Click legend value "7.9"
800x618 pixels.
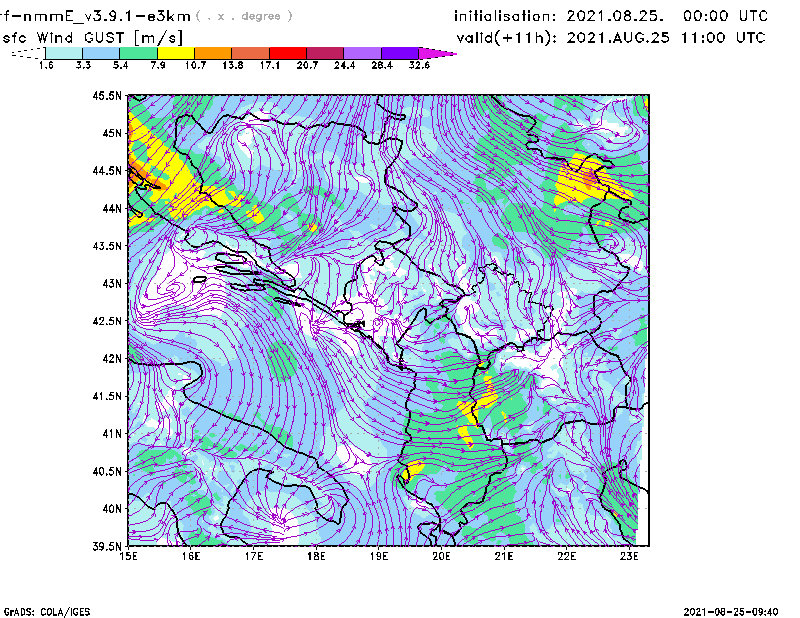158,65
